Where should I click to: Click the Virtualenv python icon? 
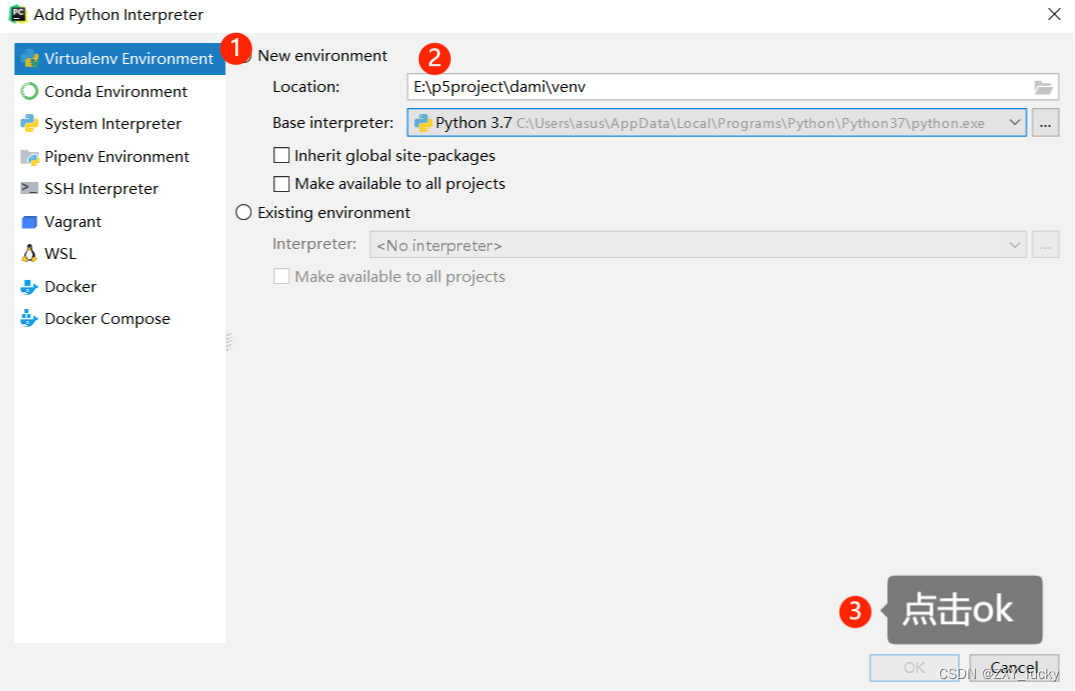(x=30, y=59)
